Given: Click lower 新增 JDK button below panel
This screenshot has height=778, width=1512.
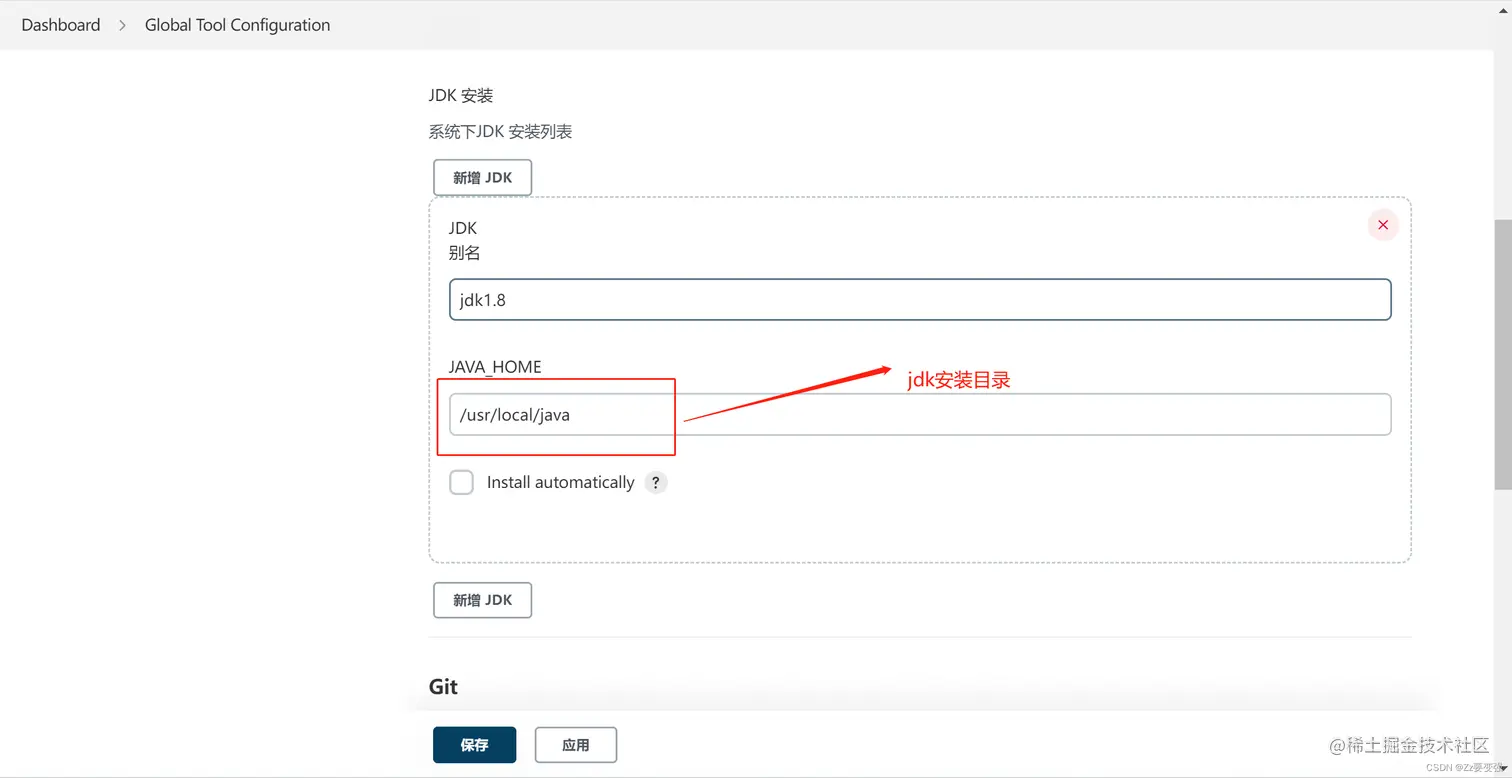Looking at the screenshot, I should point(482,600).
